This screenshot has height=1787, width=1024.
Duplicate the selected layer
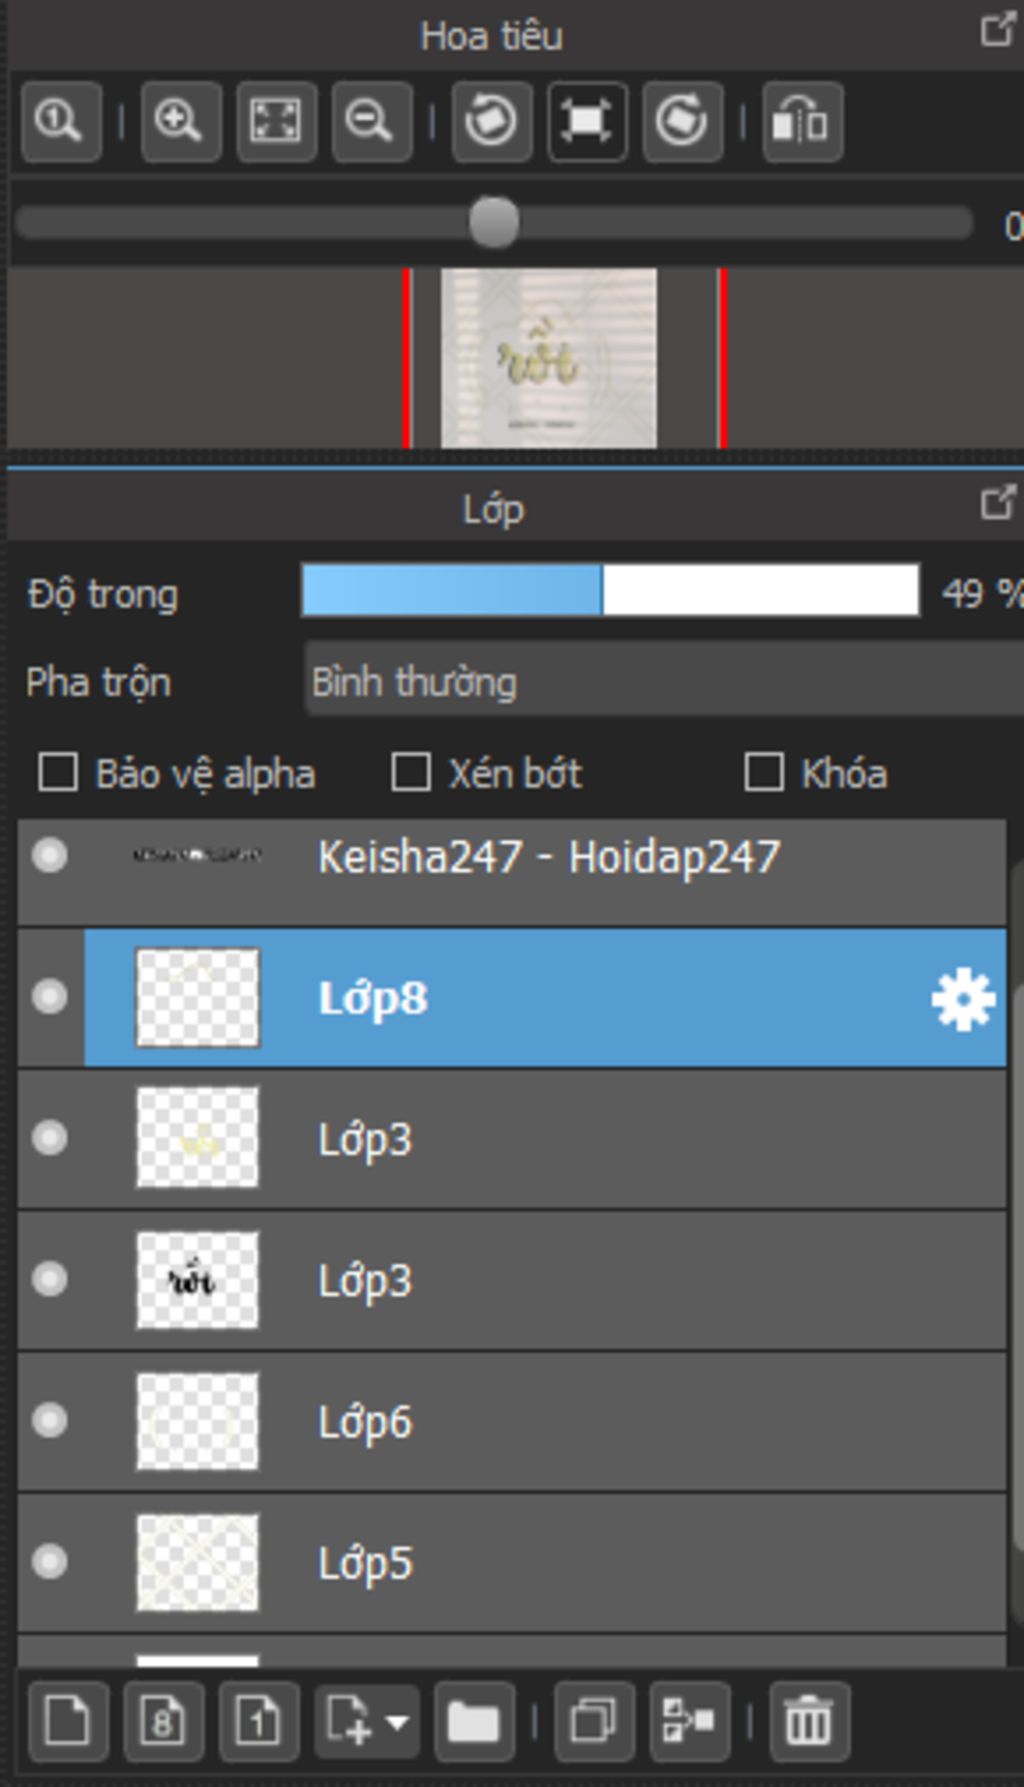593,1722
